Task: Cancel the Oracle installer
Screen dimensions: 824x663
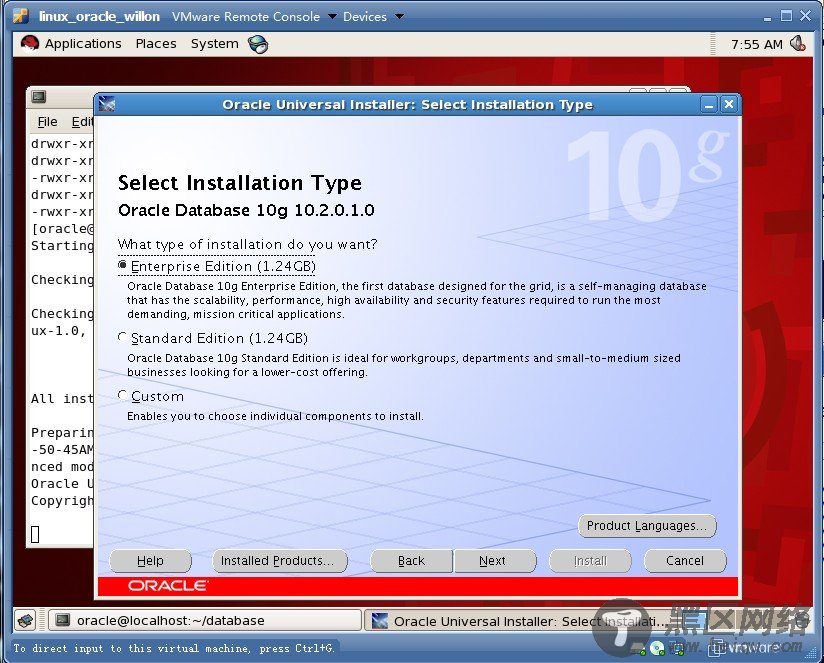Action: click(685, 561)
